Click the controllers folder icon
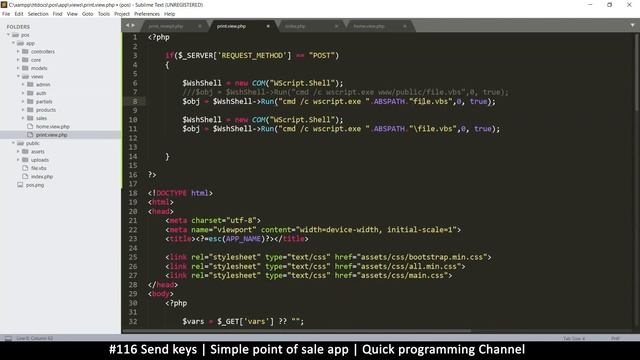 tap(25, 51)
